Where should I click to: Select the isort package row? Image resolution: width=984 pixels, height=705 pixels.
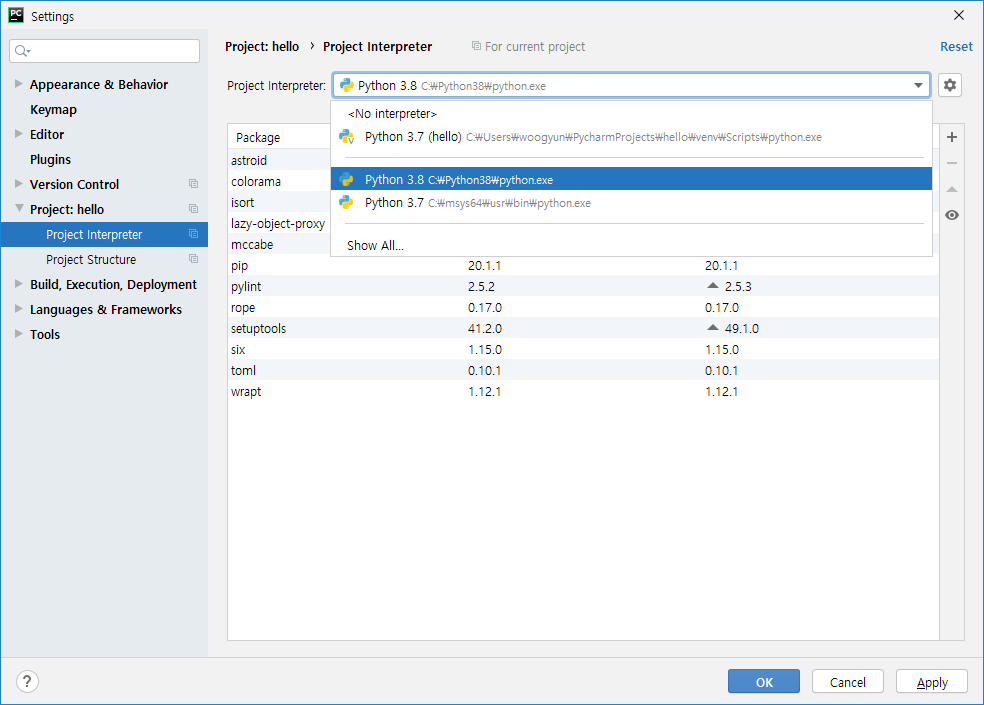[279, 202]
